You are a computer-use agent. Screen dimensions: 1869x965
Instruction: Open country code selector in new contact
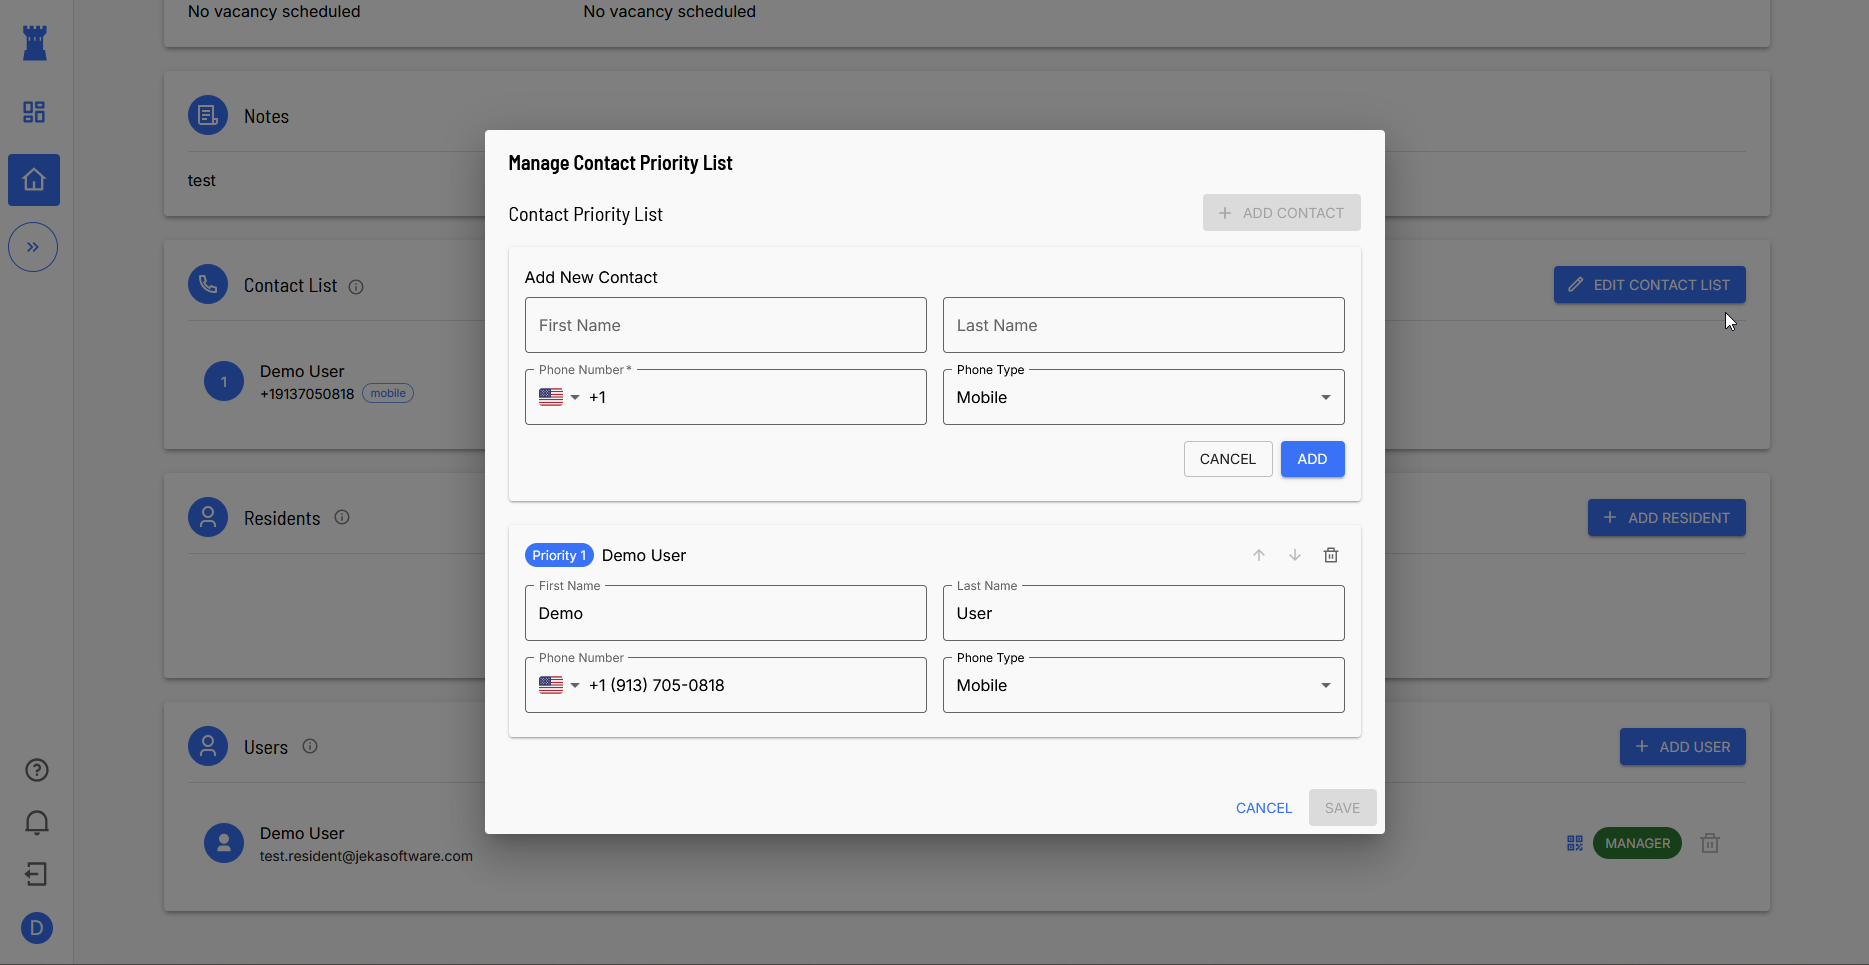[x=559, y=397]
